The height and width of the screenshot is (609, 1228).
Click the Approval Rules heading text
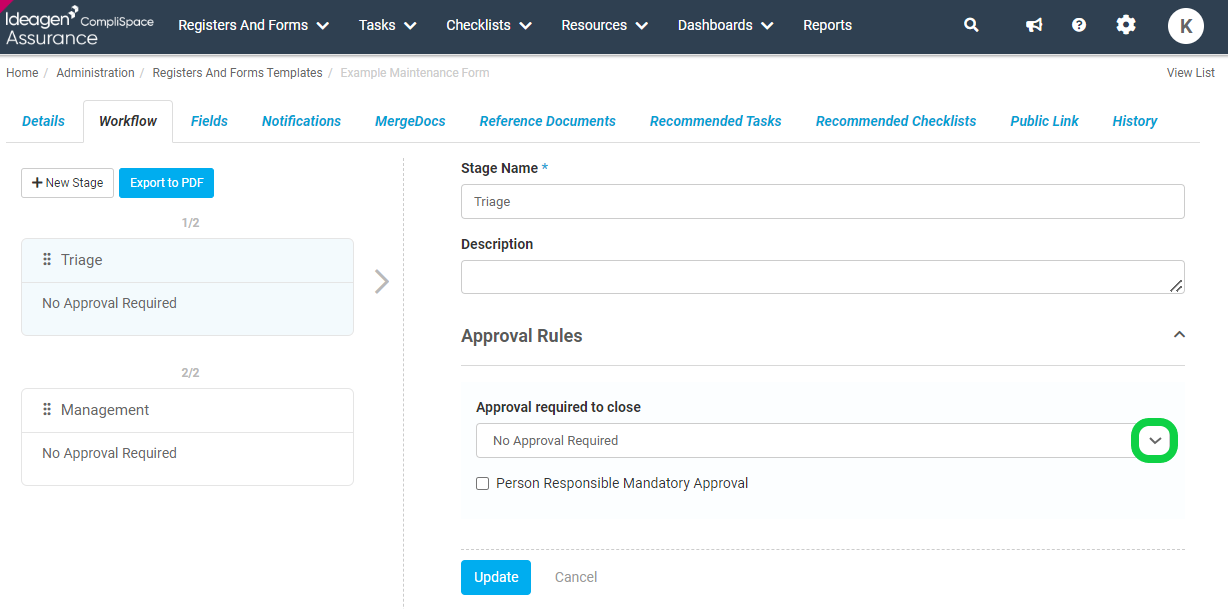tap(522, 336)
